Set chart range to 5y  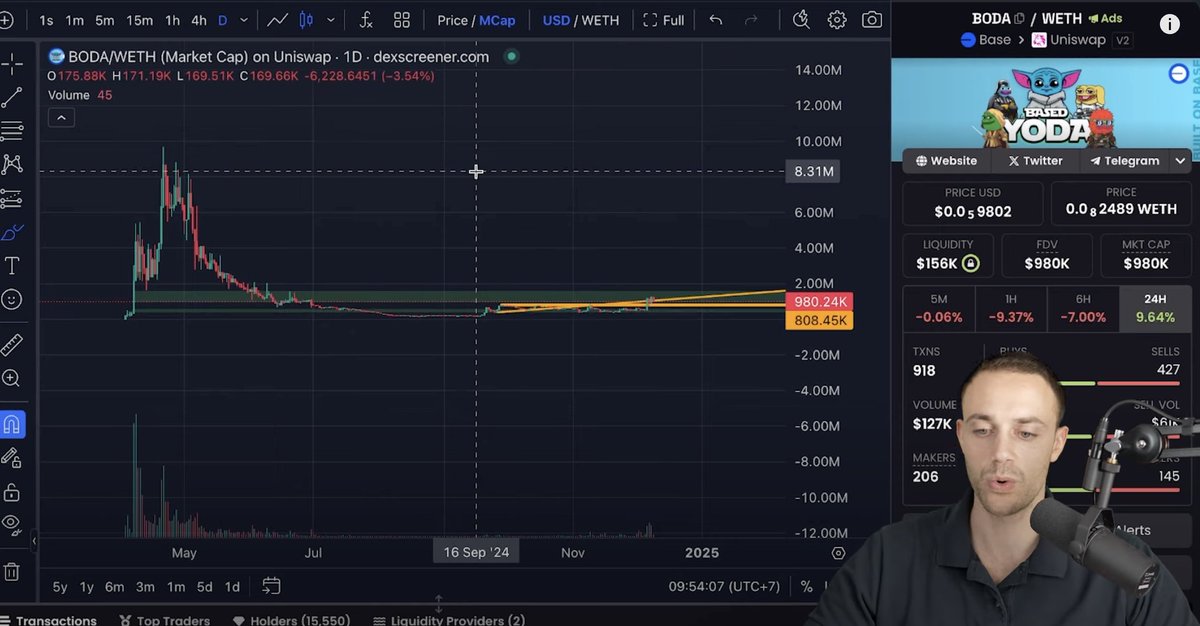[x=60, y=587]
